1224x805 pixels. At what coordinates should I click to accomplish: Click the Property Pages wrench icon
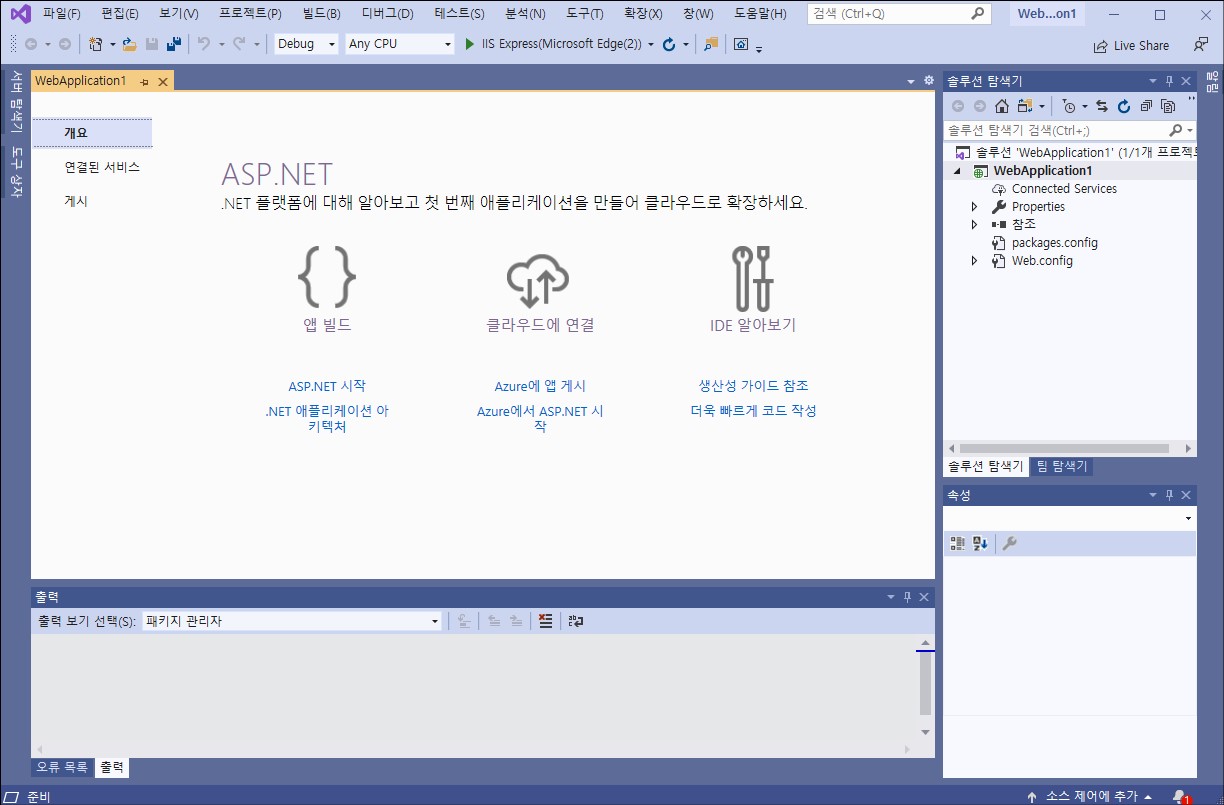point(1010,543)
